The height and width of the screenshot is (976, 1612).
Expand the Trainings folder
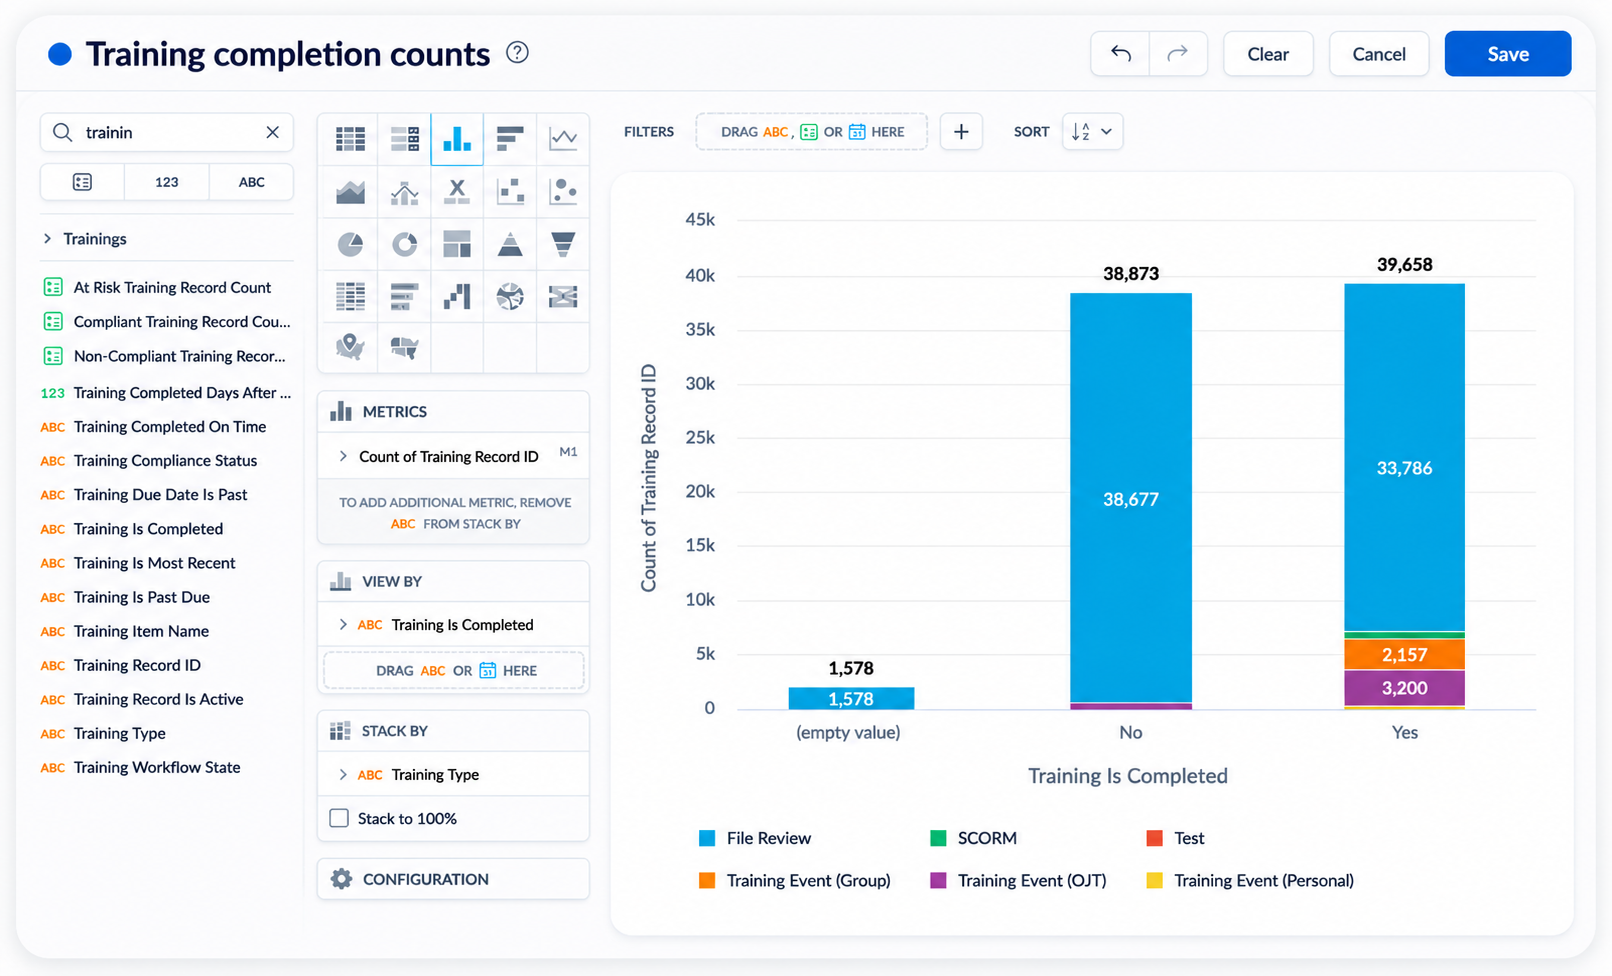(47, 239)
